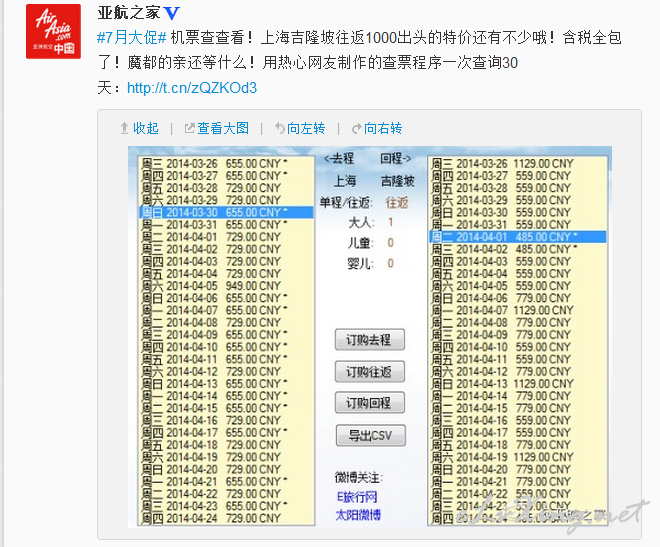The height and width of the screenshot is (547, 660).
Task: Click the 吉隆坡 destination city label
Action: coord(398,181)
